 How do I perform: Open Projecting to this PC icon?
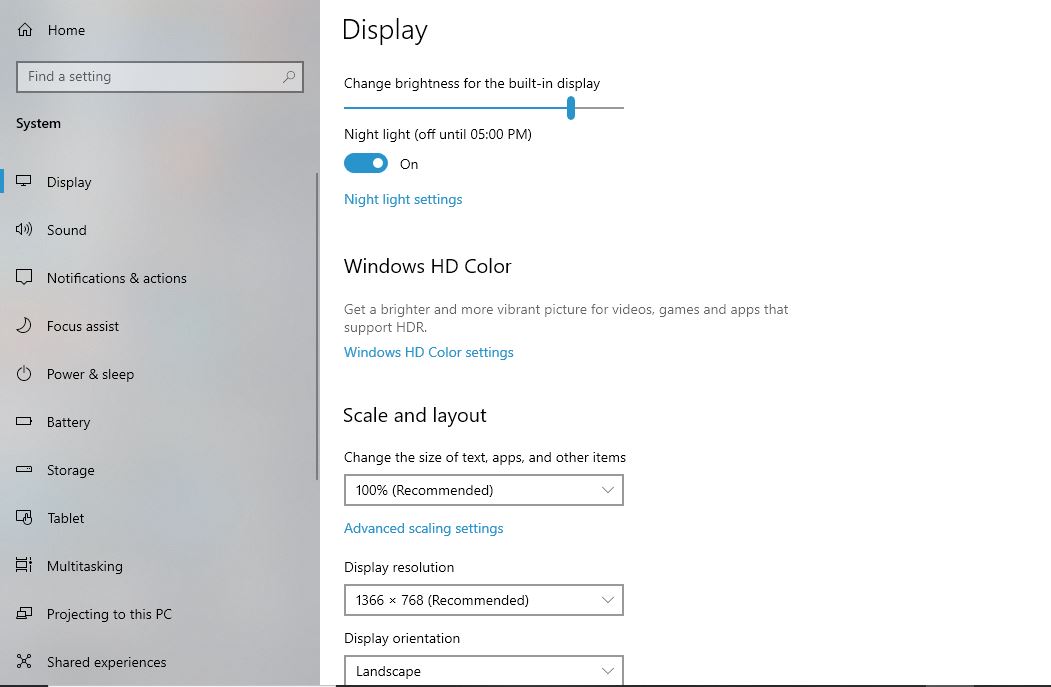point(23,613)
